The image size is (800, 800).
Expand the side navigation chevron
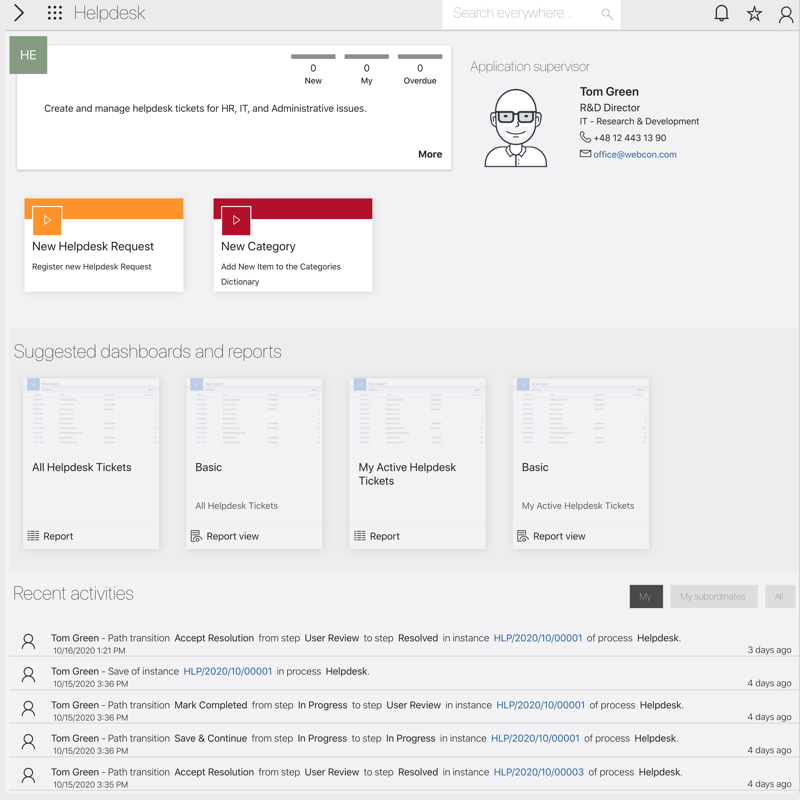click(19, 14)
